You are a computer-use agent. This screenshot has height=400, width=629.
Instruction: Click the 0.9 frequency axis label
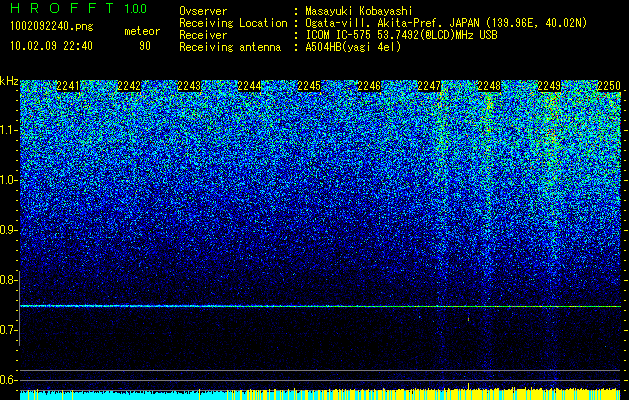[8, 230]
